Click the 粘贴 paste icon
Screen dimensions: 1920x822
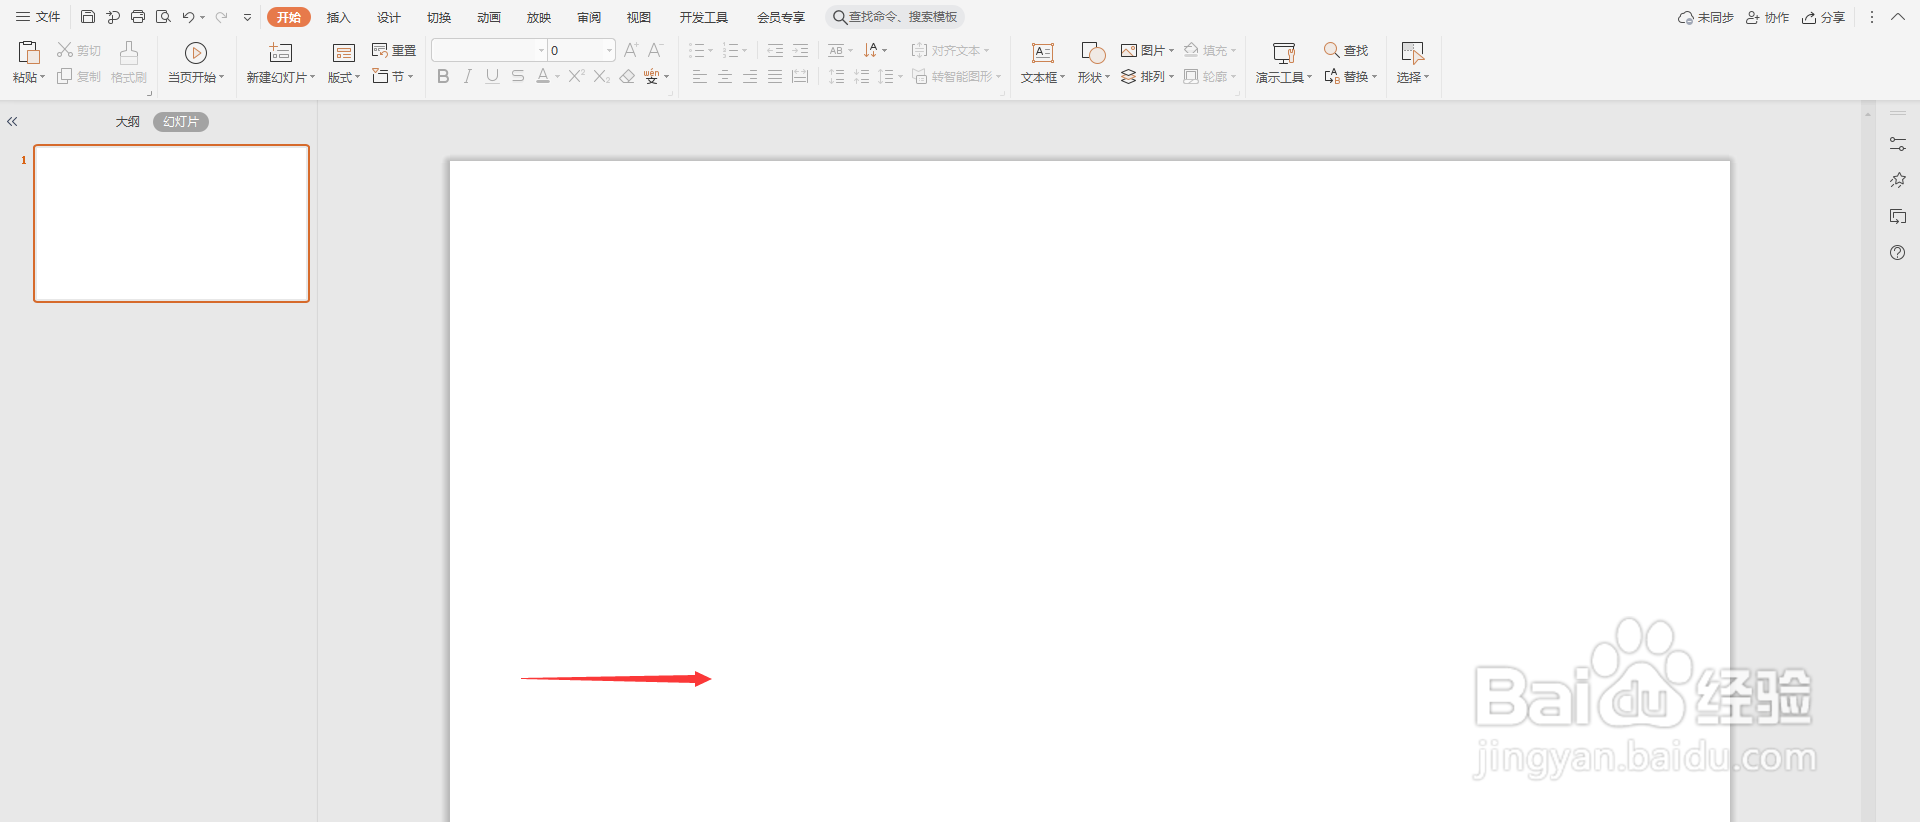coord(29,52)
